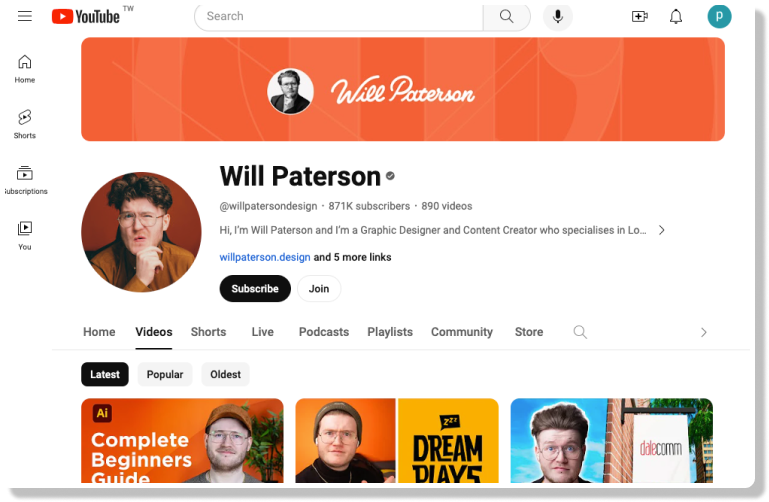
Task: Select the Popular sort chip
Action: (x=165, y=375)
